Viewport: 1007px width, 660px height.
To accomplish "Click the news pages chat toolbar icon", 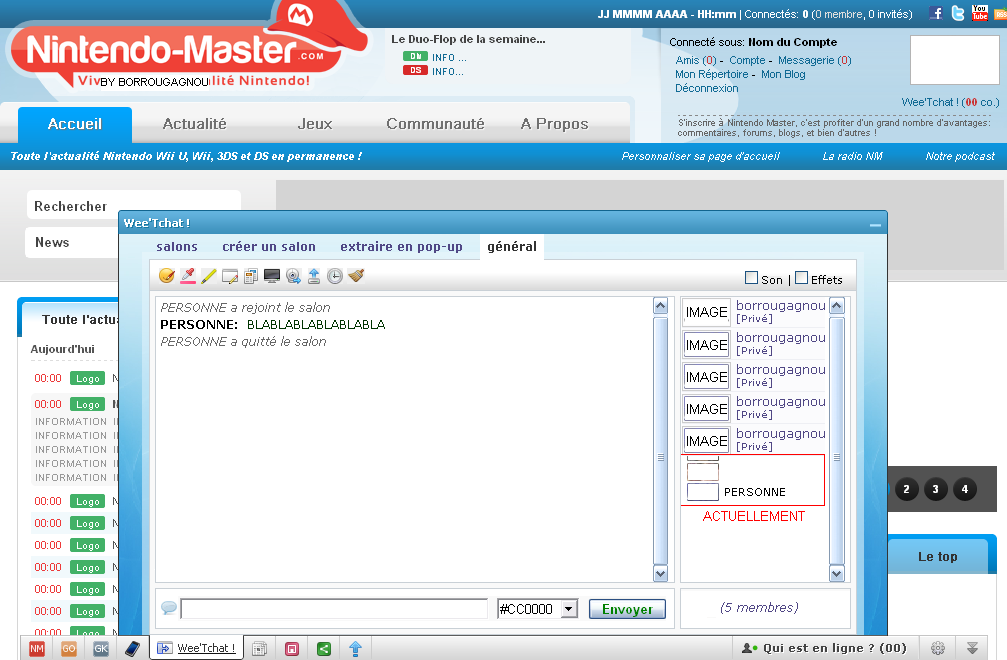I will pos(251,276).
